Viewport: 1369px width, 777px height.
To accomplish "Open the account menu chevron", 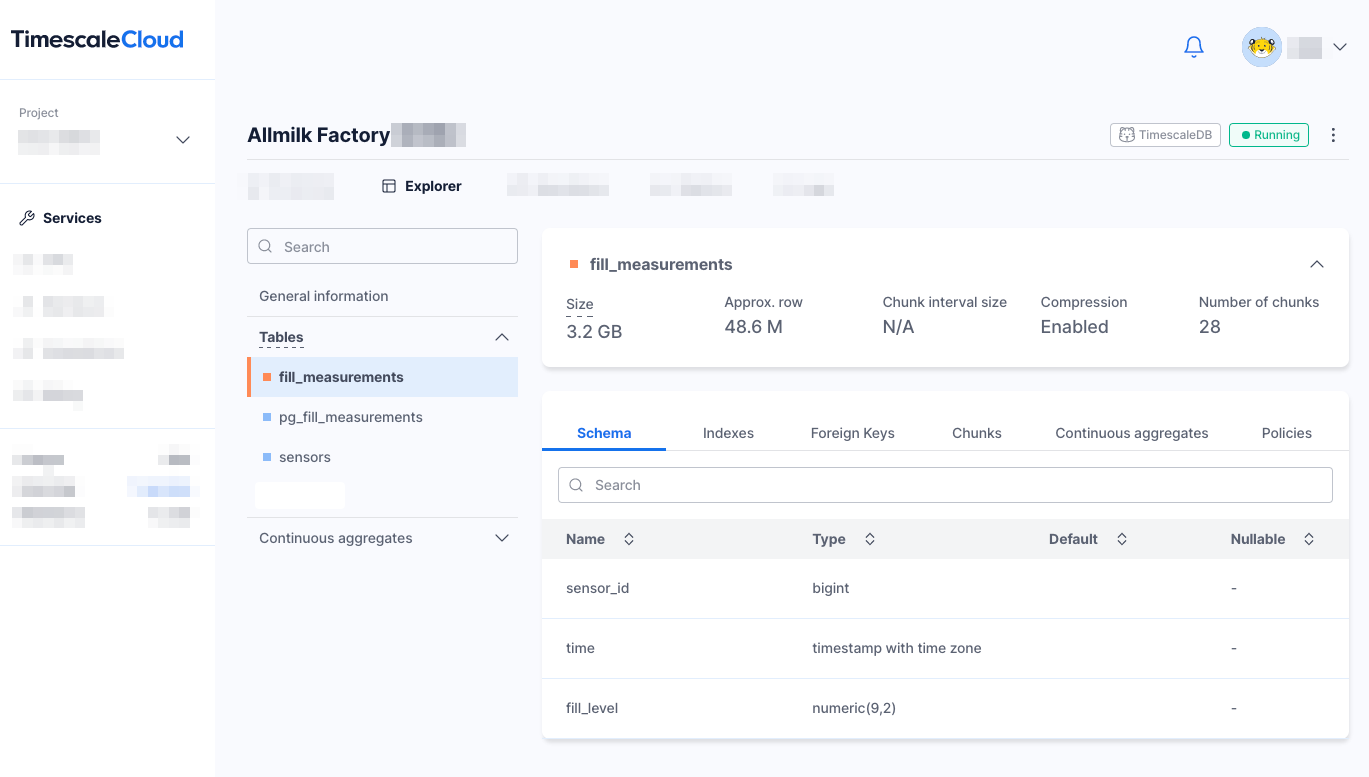I will [x=1339, y=47].
